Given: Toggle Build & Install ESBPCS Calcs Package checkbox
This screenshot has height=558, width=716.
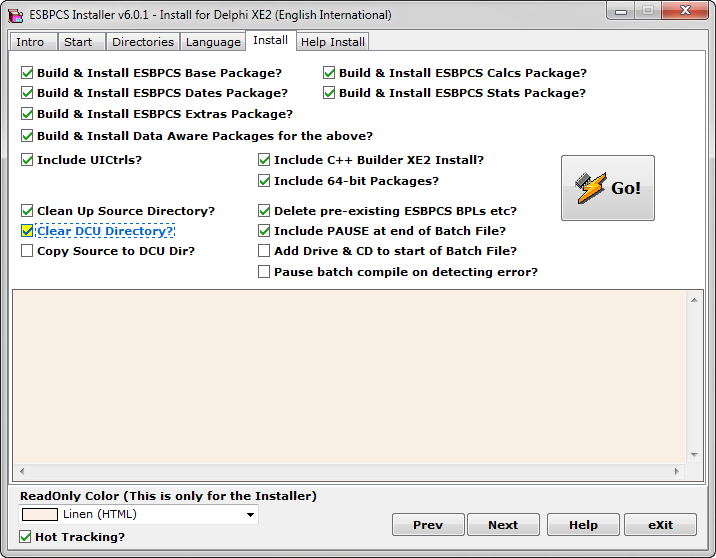Looking at the screenshot, I should pos(329,73).
